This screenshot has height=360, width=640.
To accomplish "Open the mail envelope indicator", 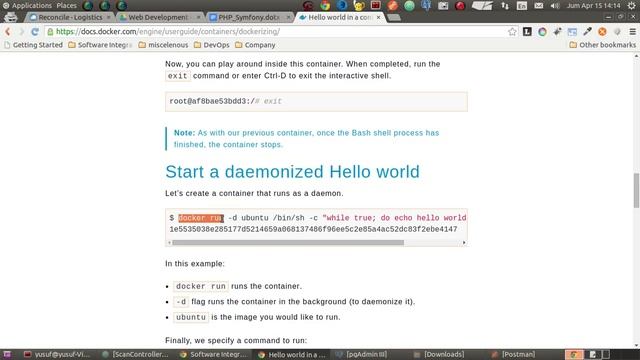I will coord(539,5).
